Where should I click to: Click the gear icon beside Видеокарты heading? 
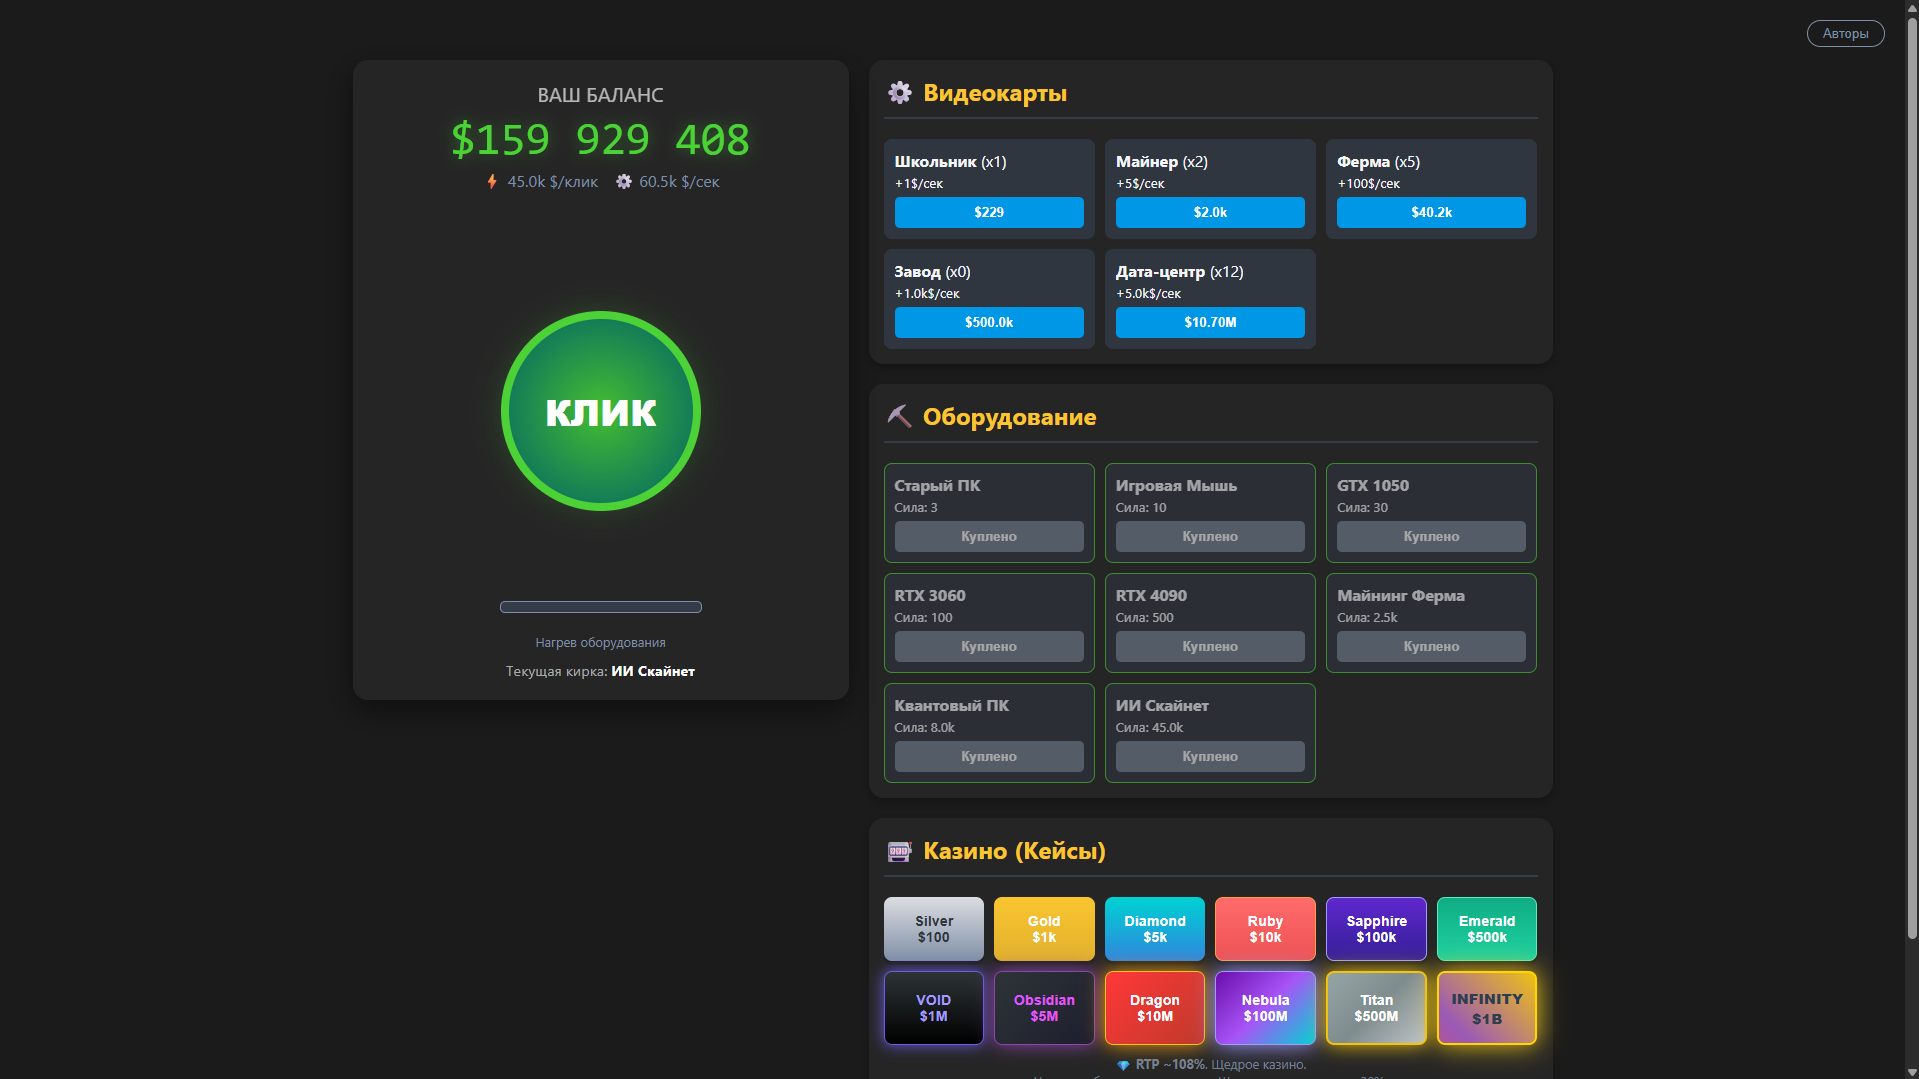[899, 93]
